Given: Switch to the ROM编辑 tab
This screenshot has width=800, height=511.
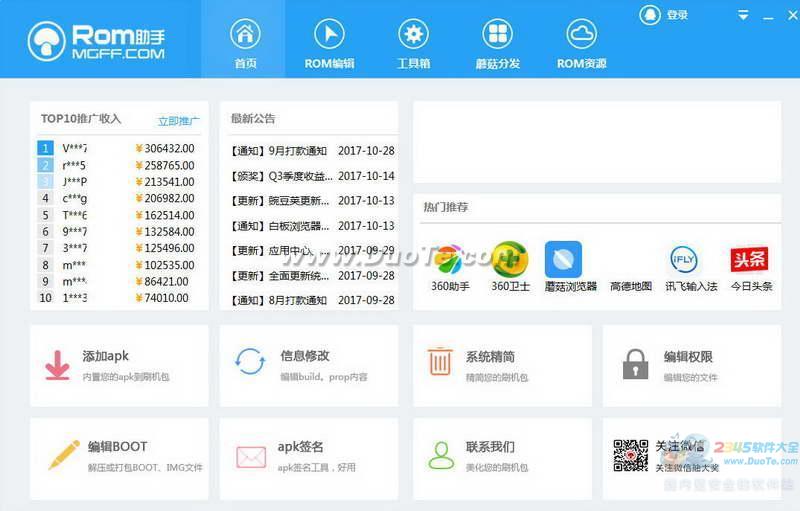Looking at the screenshot, I should pyautogui.click(x=329, y=44).
